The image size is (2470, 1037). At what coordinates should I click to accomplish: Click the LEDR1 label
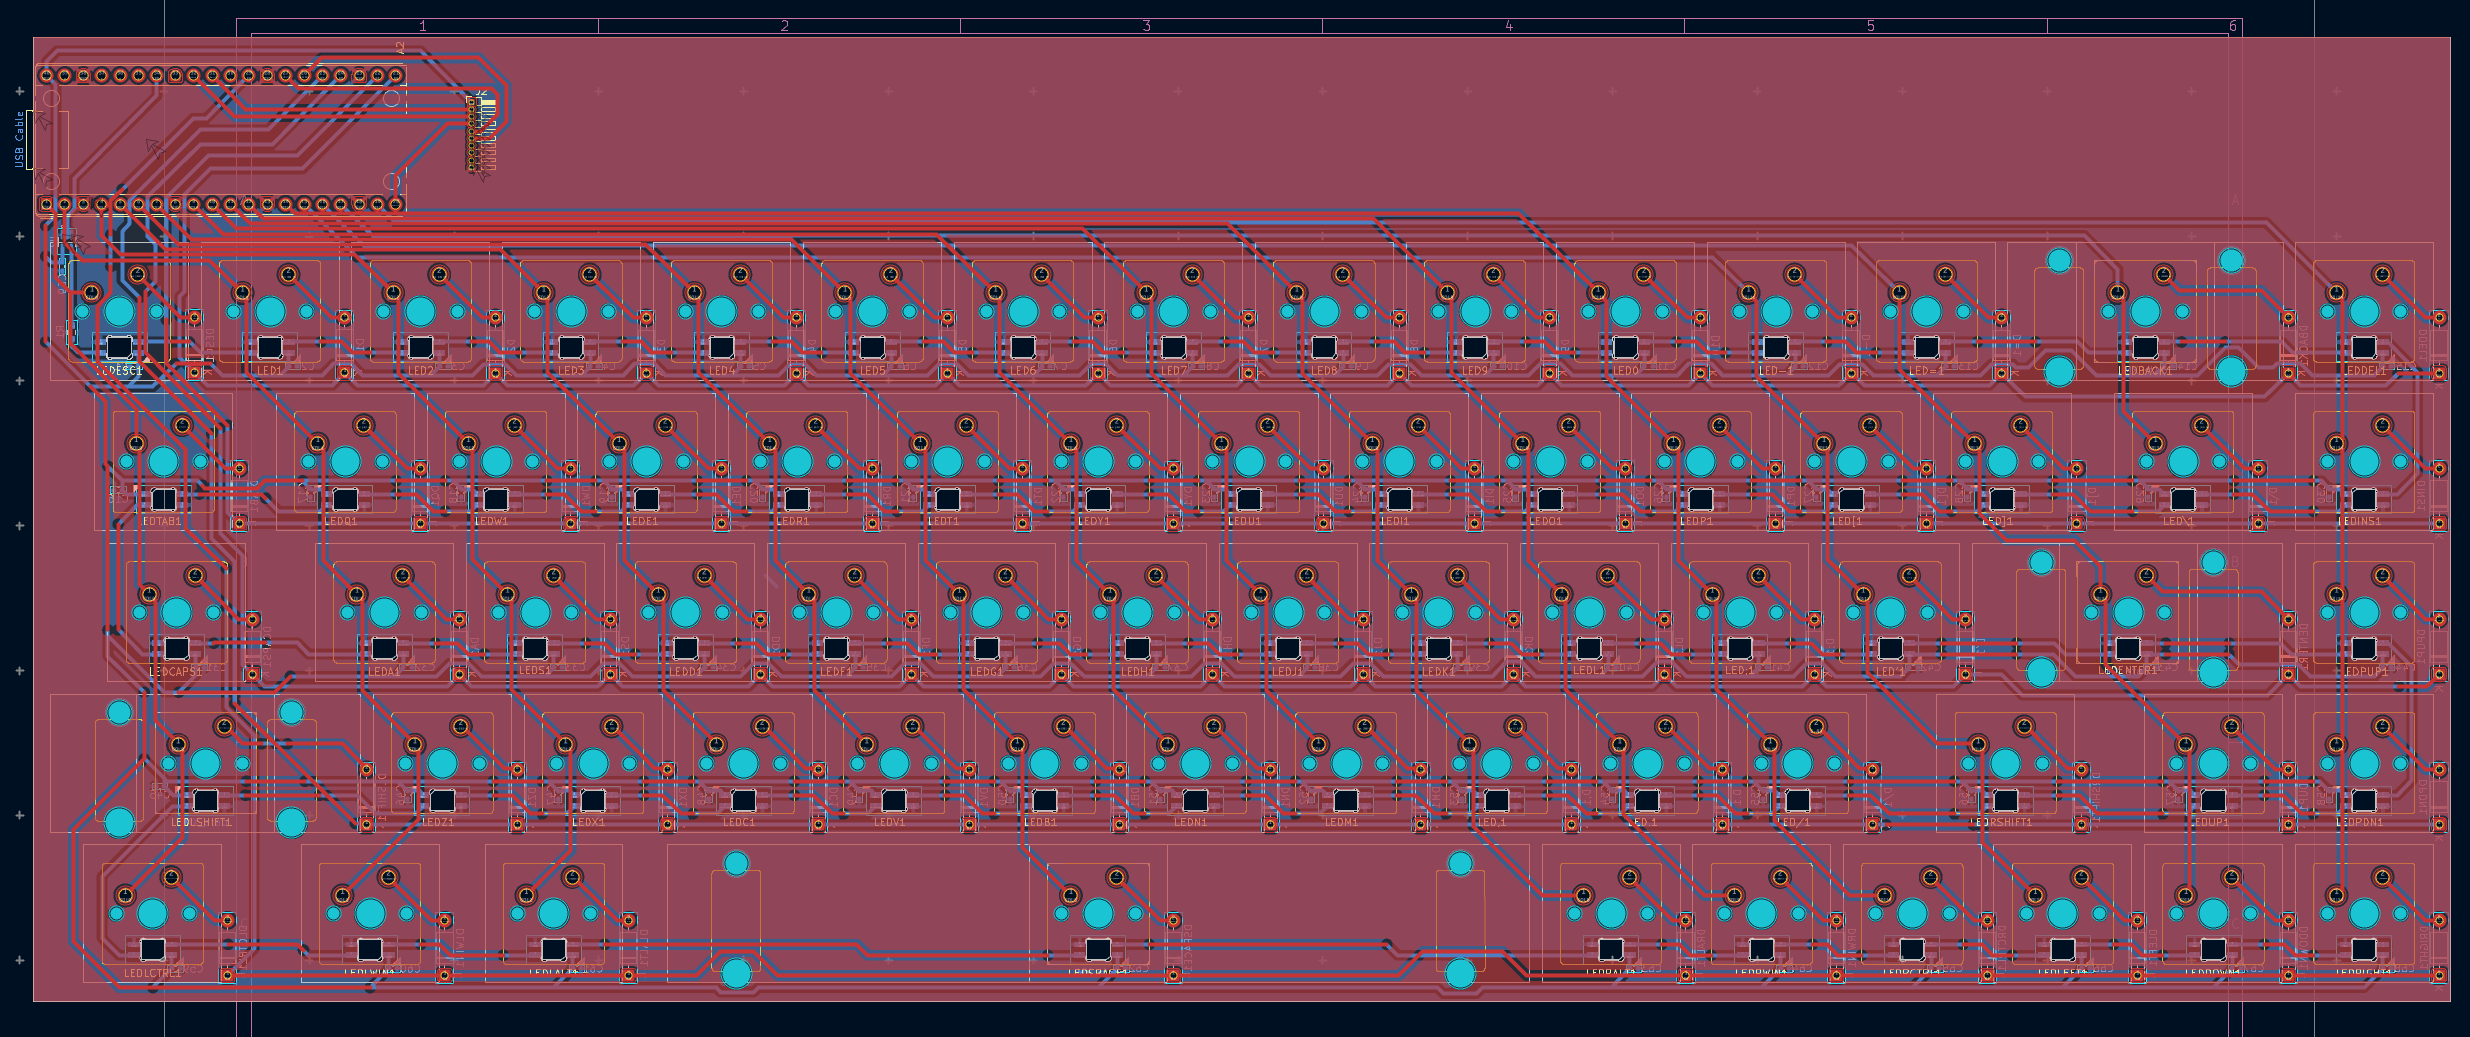tap(793, 521)
